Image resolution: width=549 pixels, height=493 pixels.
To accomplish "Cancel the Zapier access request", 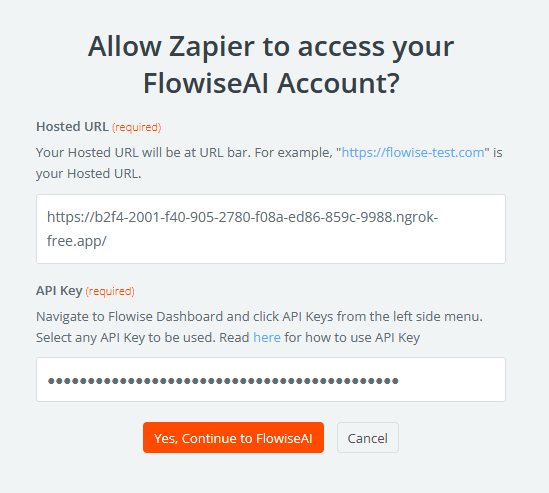I will [x=368, y=437].
